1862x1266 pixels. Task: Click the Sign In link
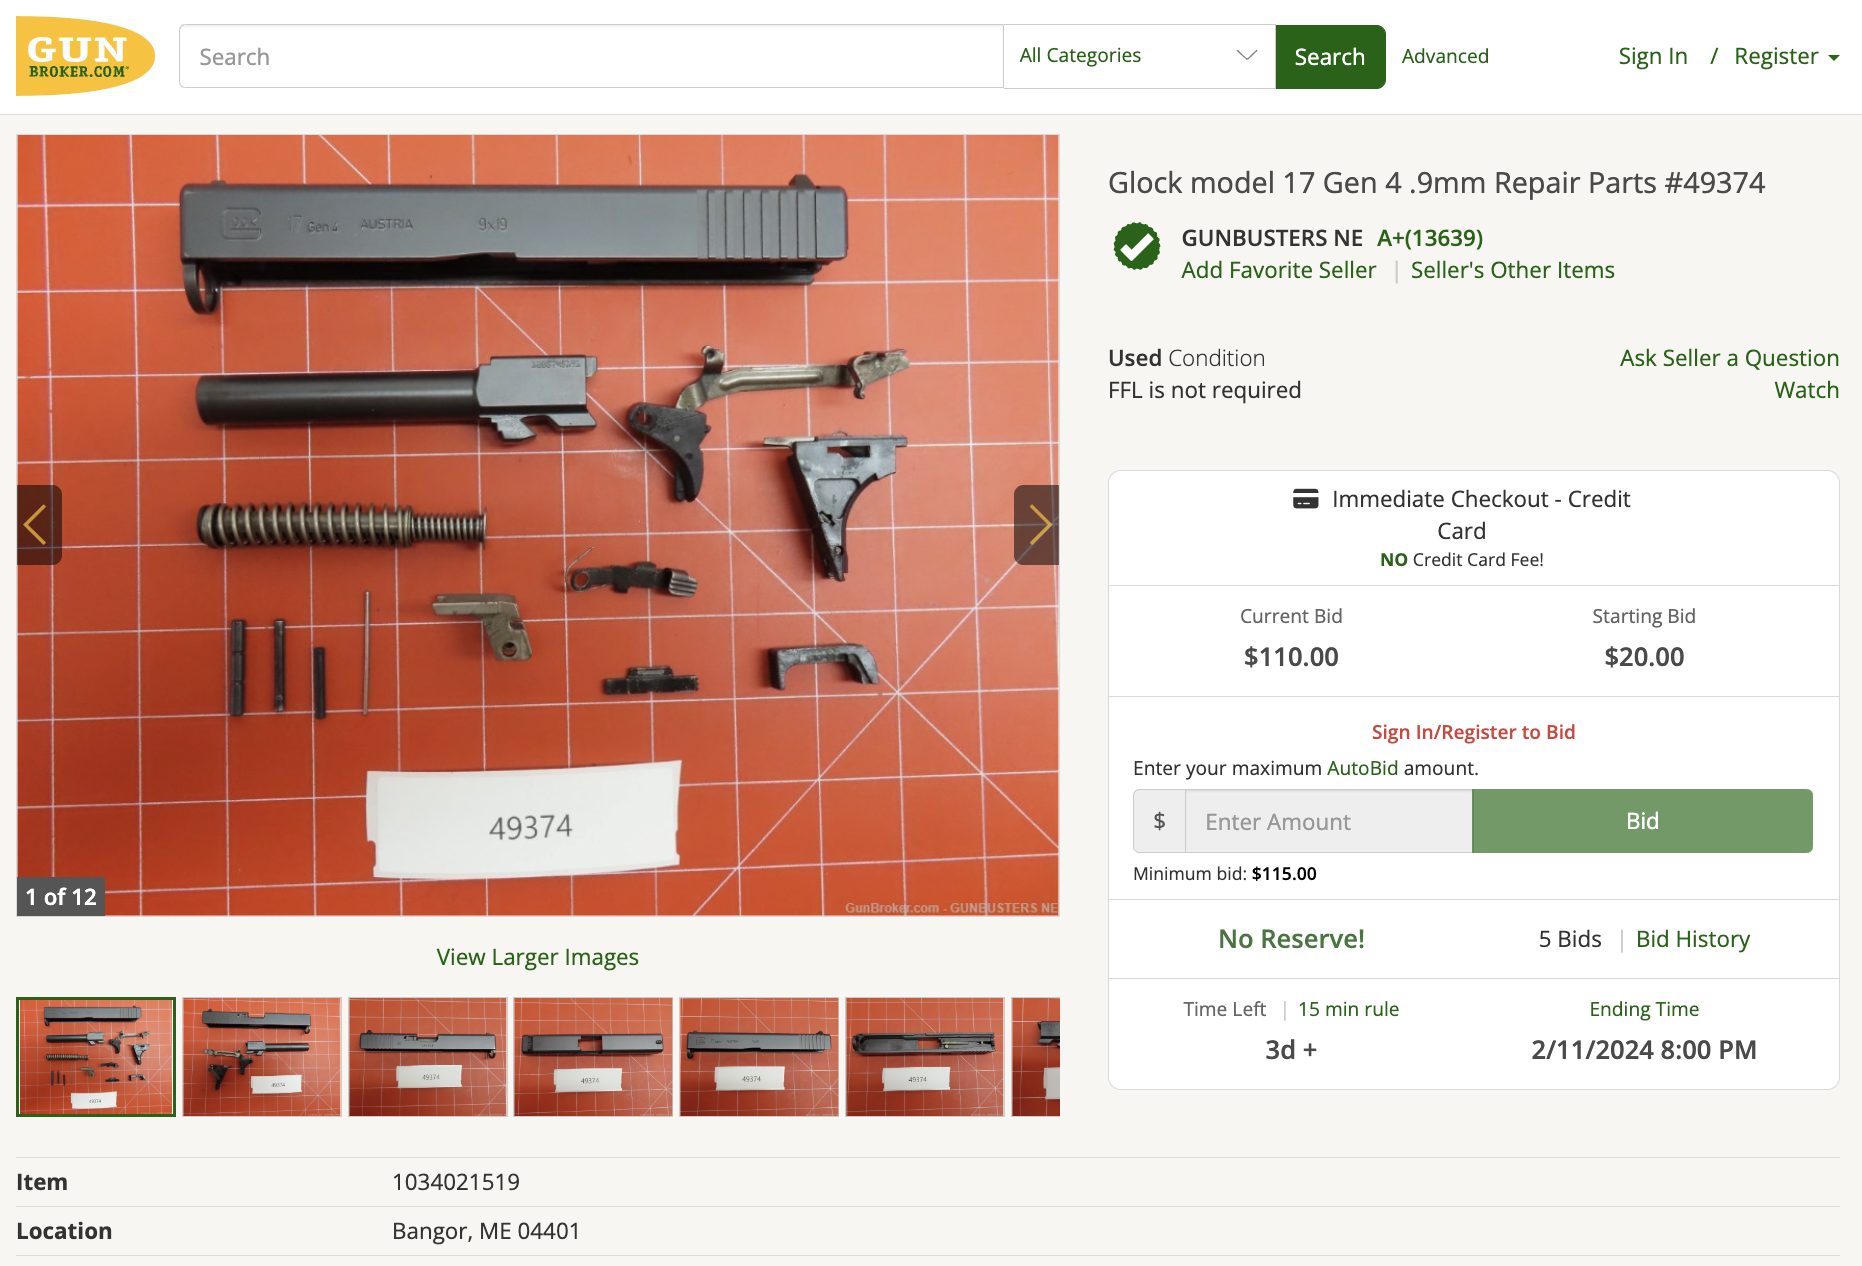[x=1653, y=56]
